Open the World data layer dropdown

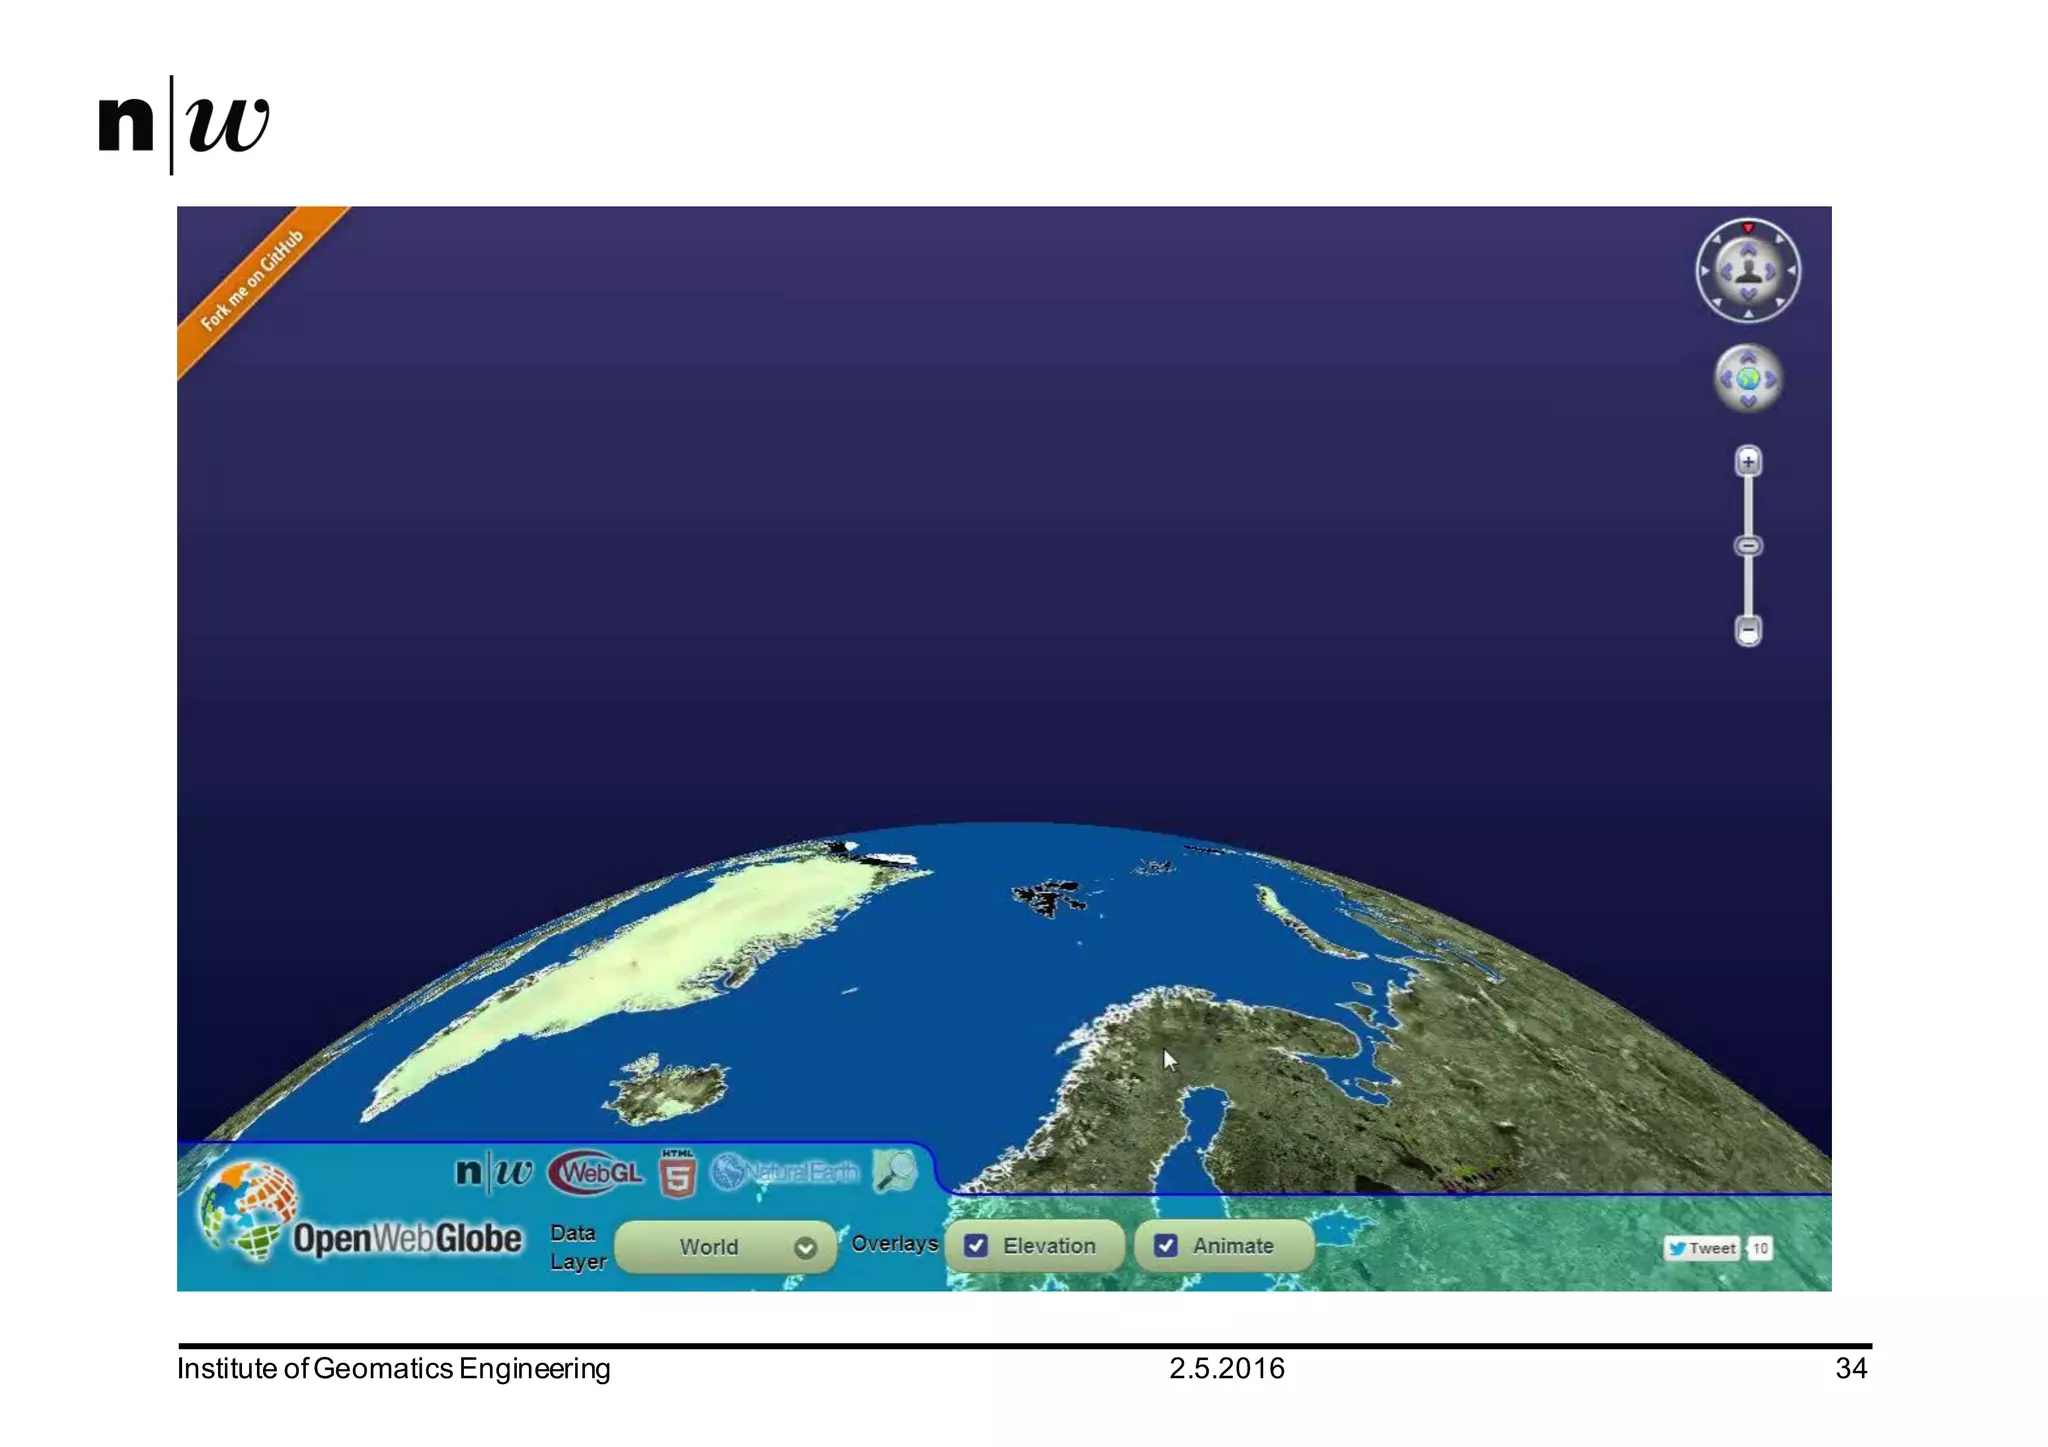(x=725, y=1247)
